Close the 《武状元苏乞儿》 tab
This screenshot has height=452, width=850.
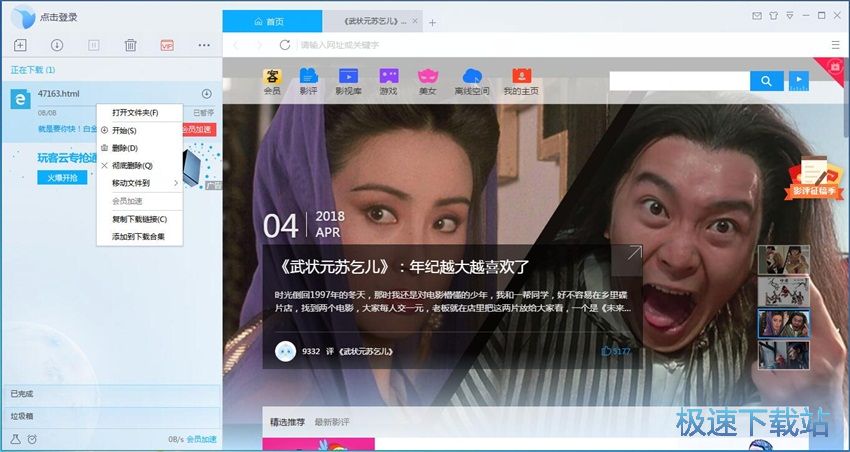(x=415, y=21)
